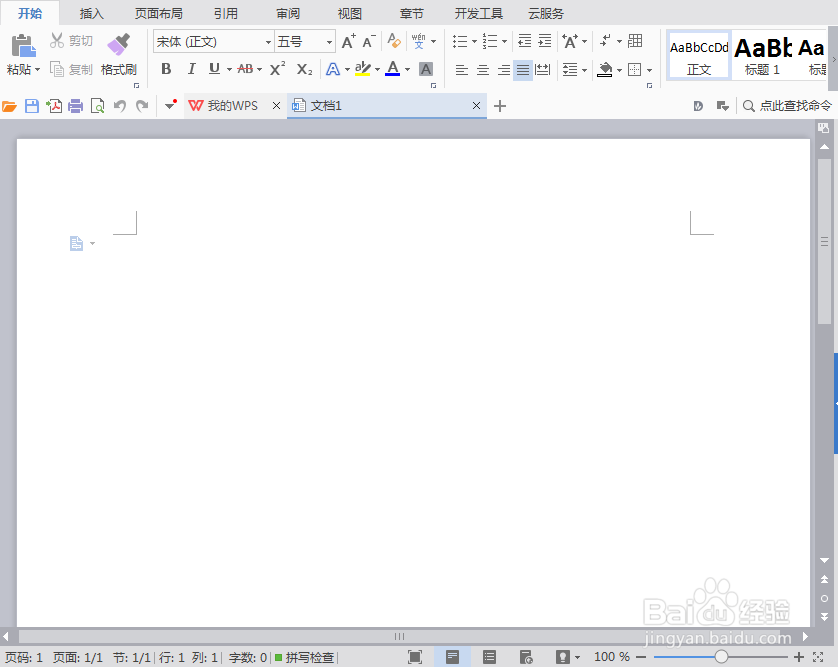The image size is (838, 667).
Task: Apply character shading (gray A) icon
Action: click(x=426, y=69)
